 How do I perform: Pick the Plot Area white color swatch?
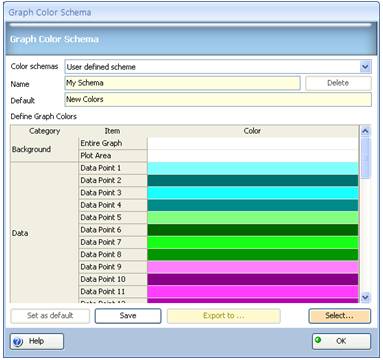pos(253,156)
